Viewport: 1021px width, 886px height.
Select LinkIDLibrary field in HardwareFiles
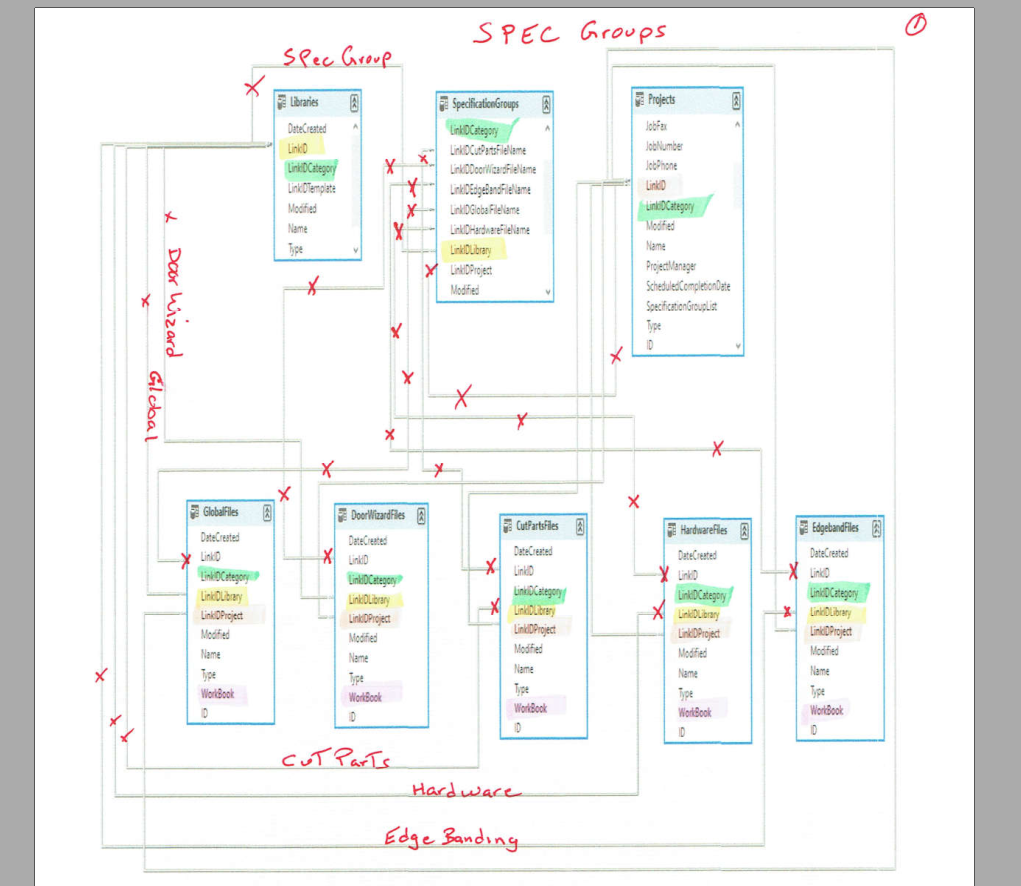click(699, 615)
